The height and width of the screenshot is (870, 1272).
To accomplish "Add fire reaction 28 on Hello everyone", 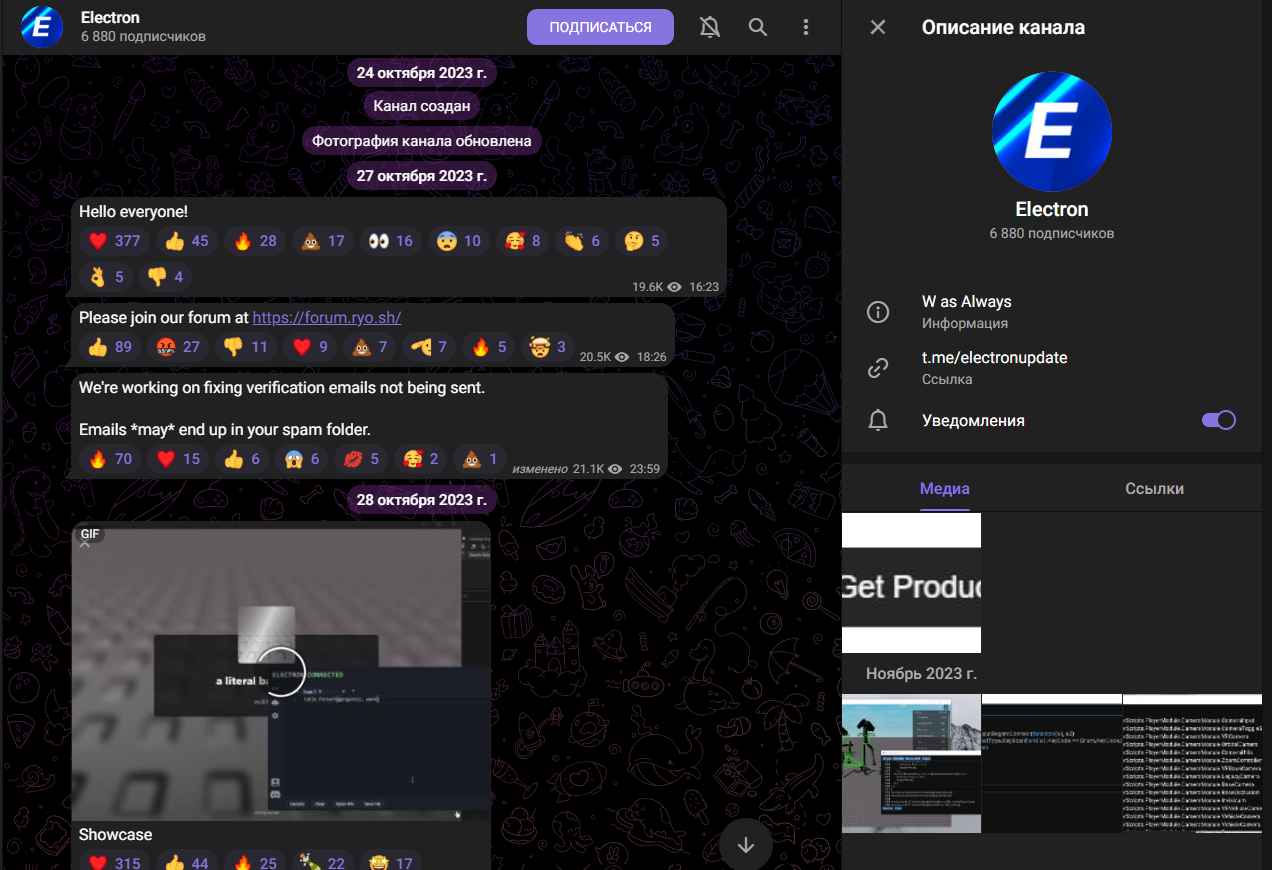I will click(255, 241).
